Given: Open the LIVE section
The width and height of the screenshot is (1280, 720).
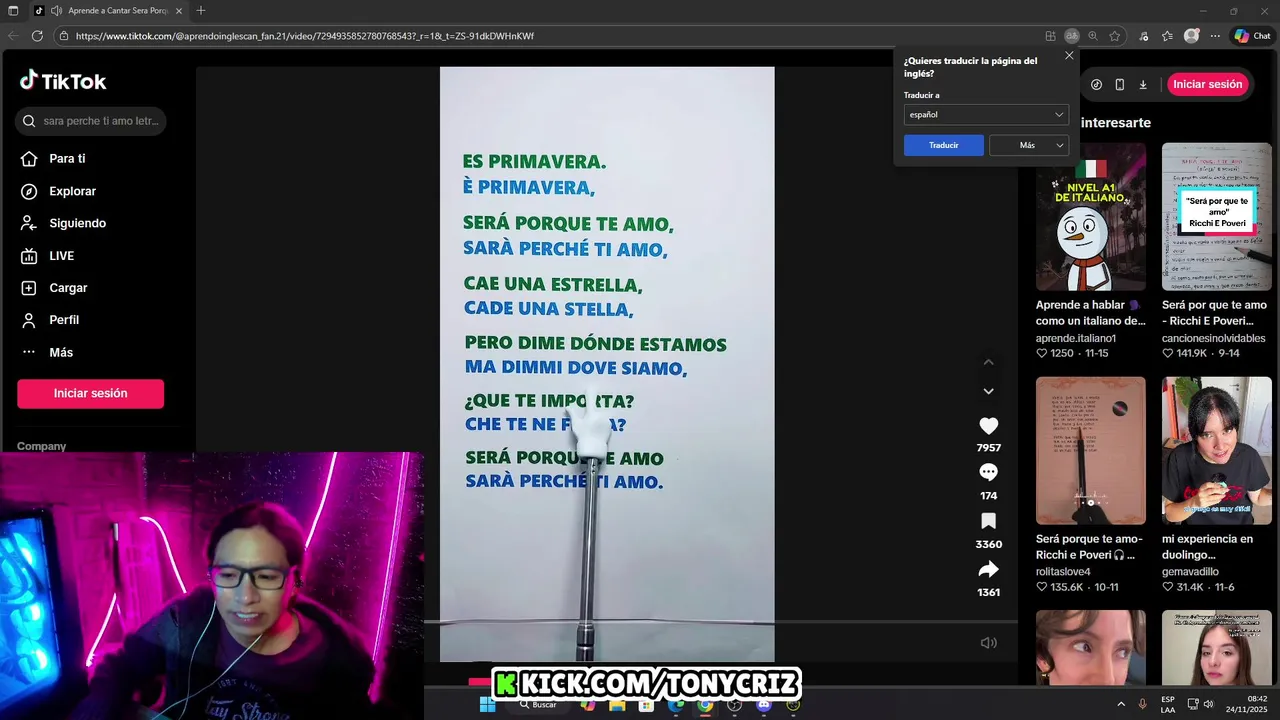Looking at the screenshot, I should pos(48,256).
